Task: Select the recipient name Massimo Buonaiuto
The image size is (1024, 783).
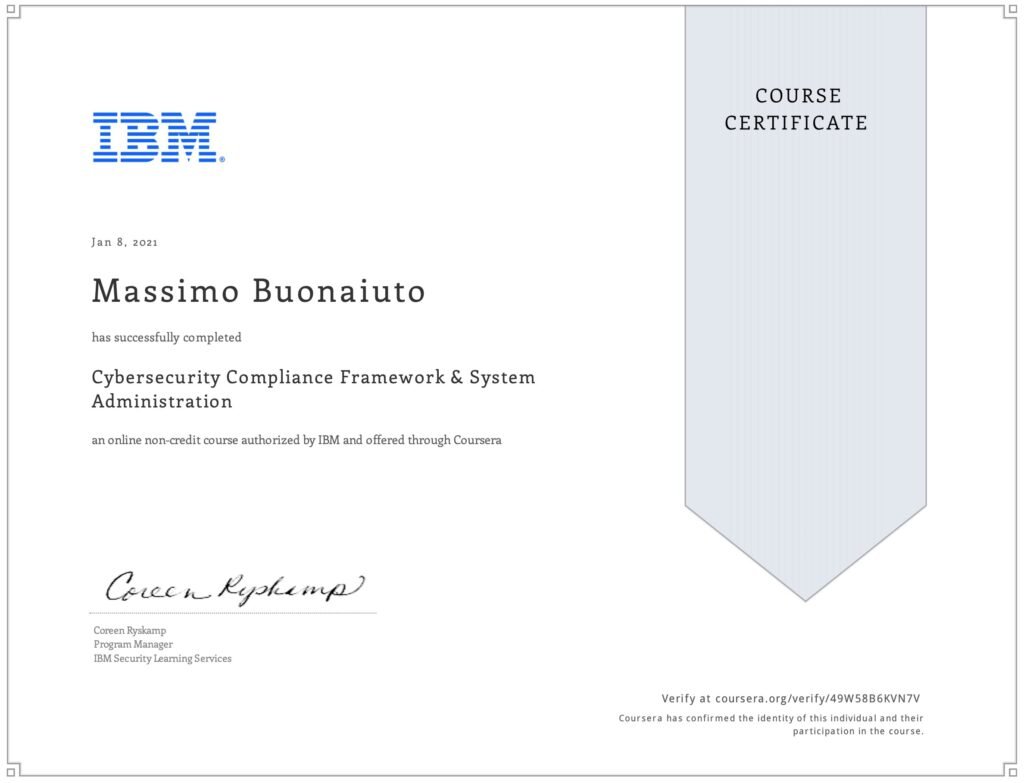Action: point(258,291)
